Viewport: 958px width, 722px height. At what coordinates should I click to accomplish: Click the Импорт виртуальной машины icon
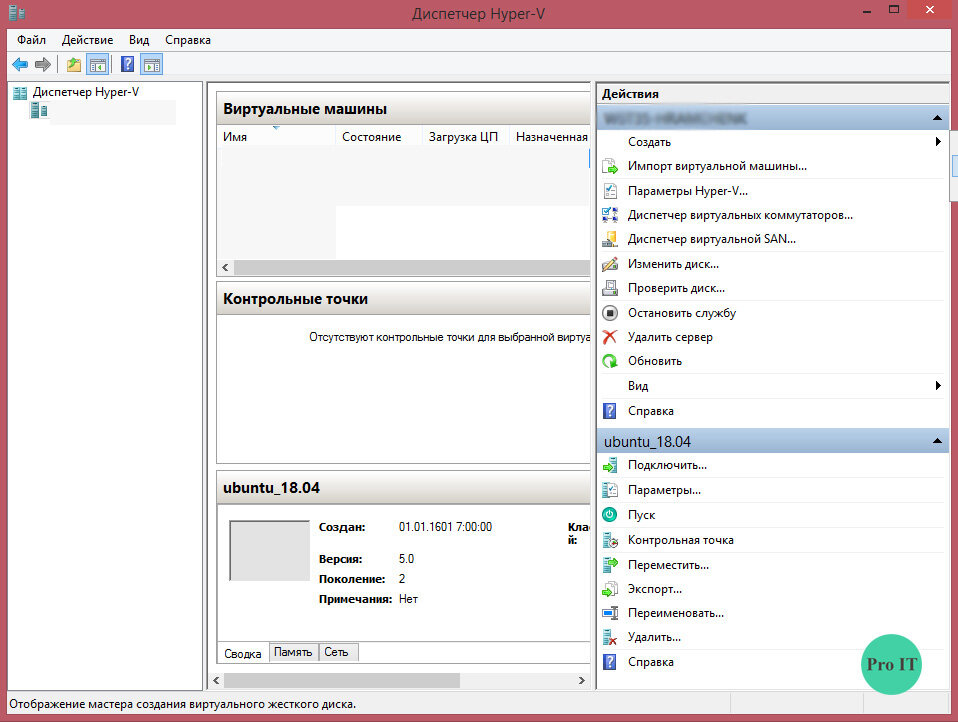[x=610, y=166]
